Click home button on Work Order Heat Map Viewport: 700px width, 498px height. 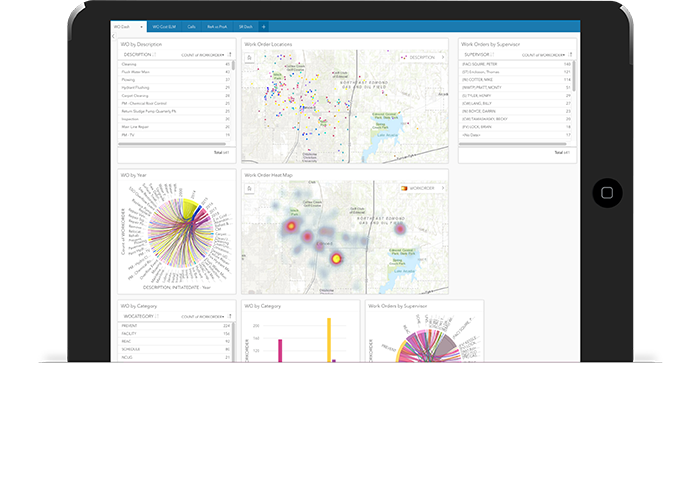tap(247, 187)
